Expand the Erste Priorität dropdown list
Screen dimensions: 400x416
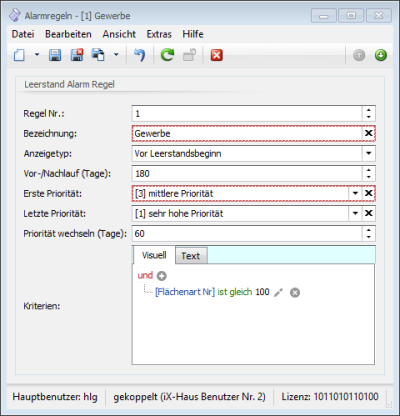pos(355,193)
